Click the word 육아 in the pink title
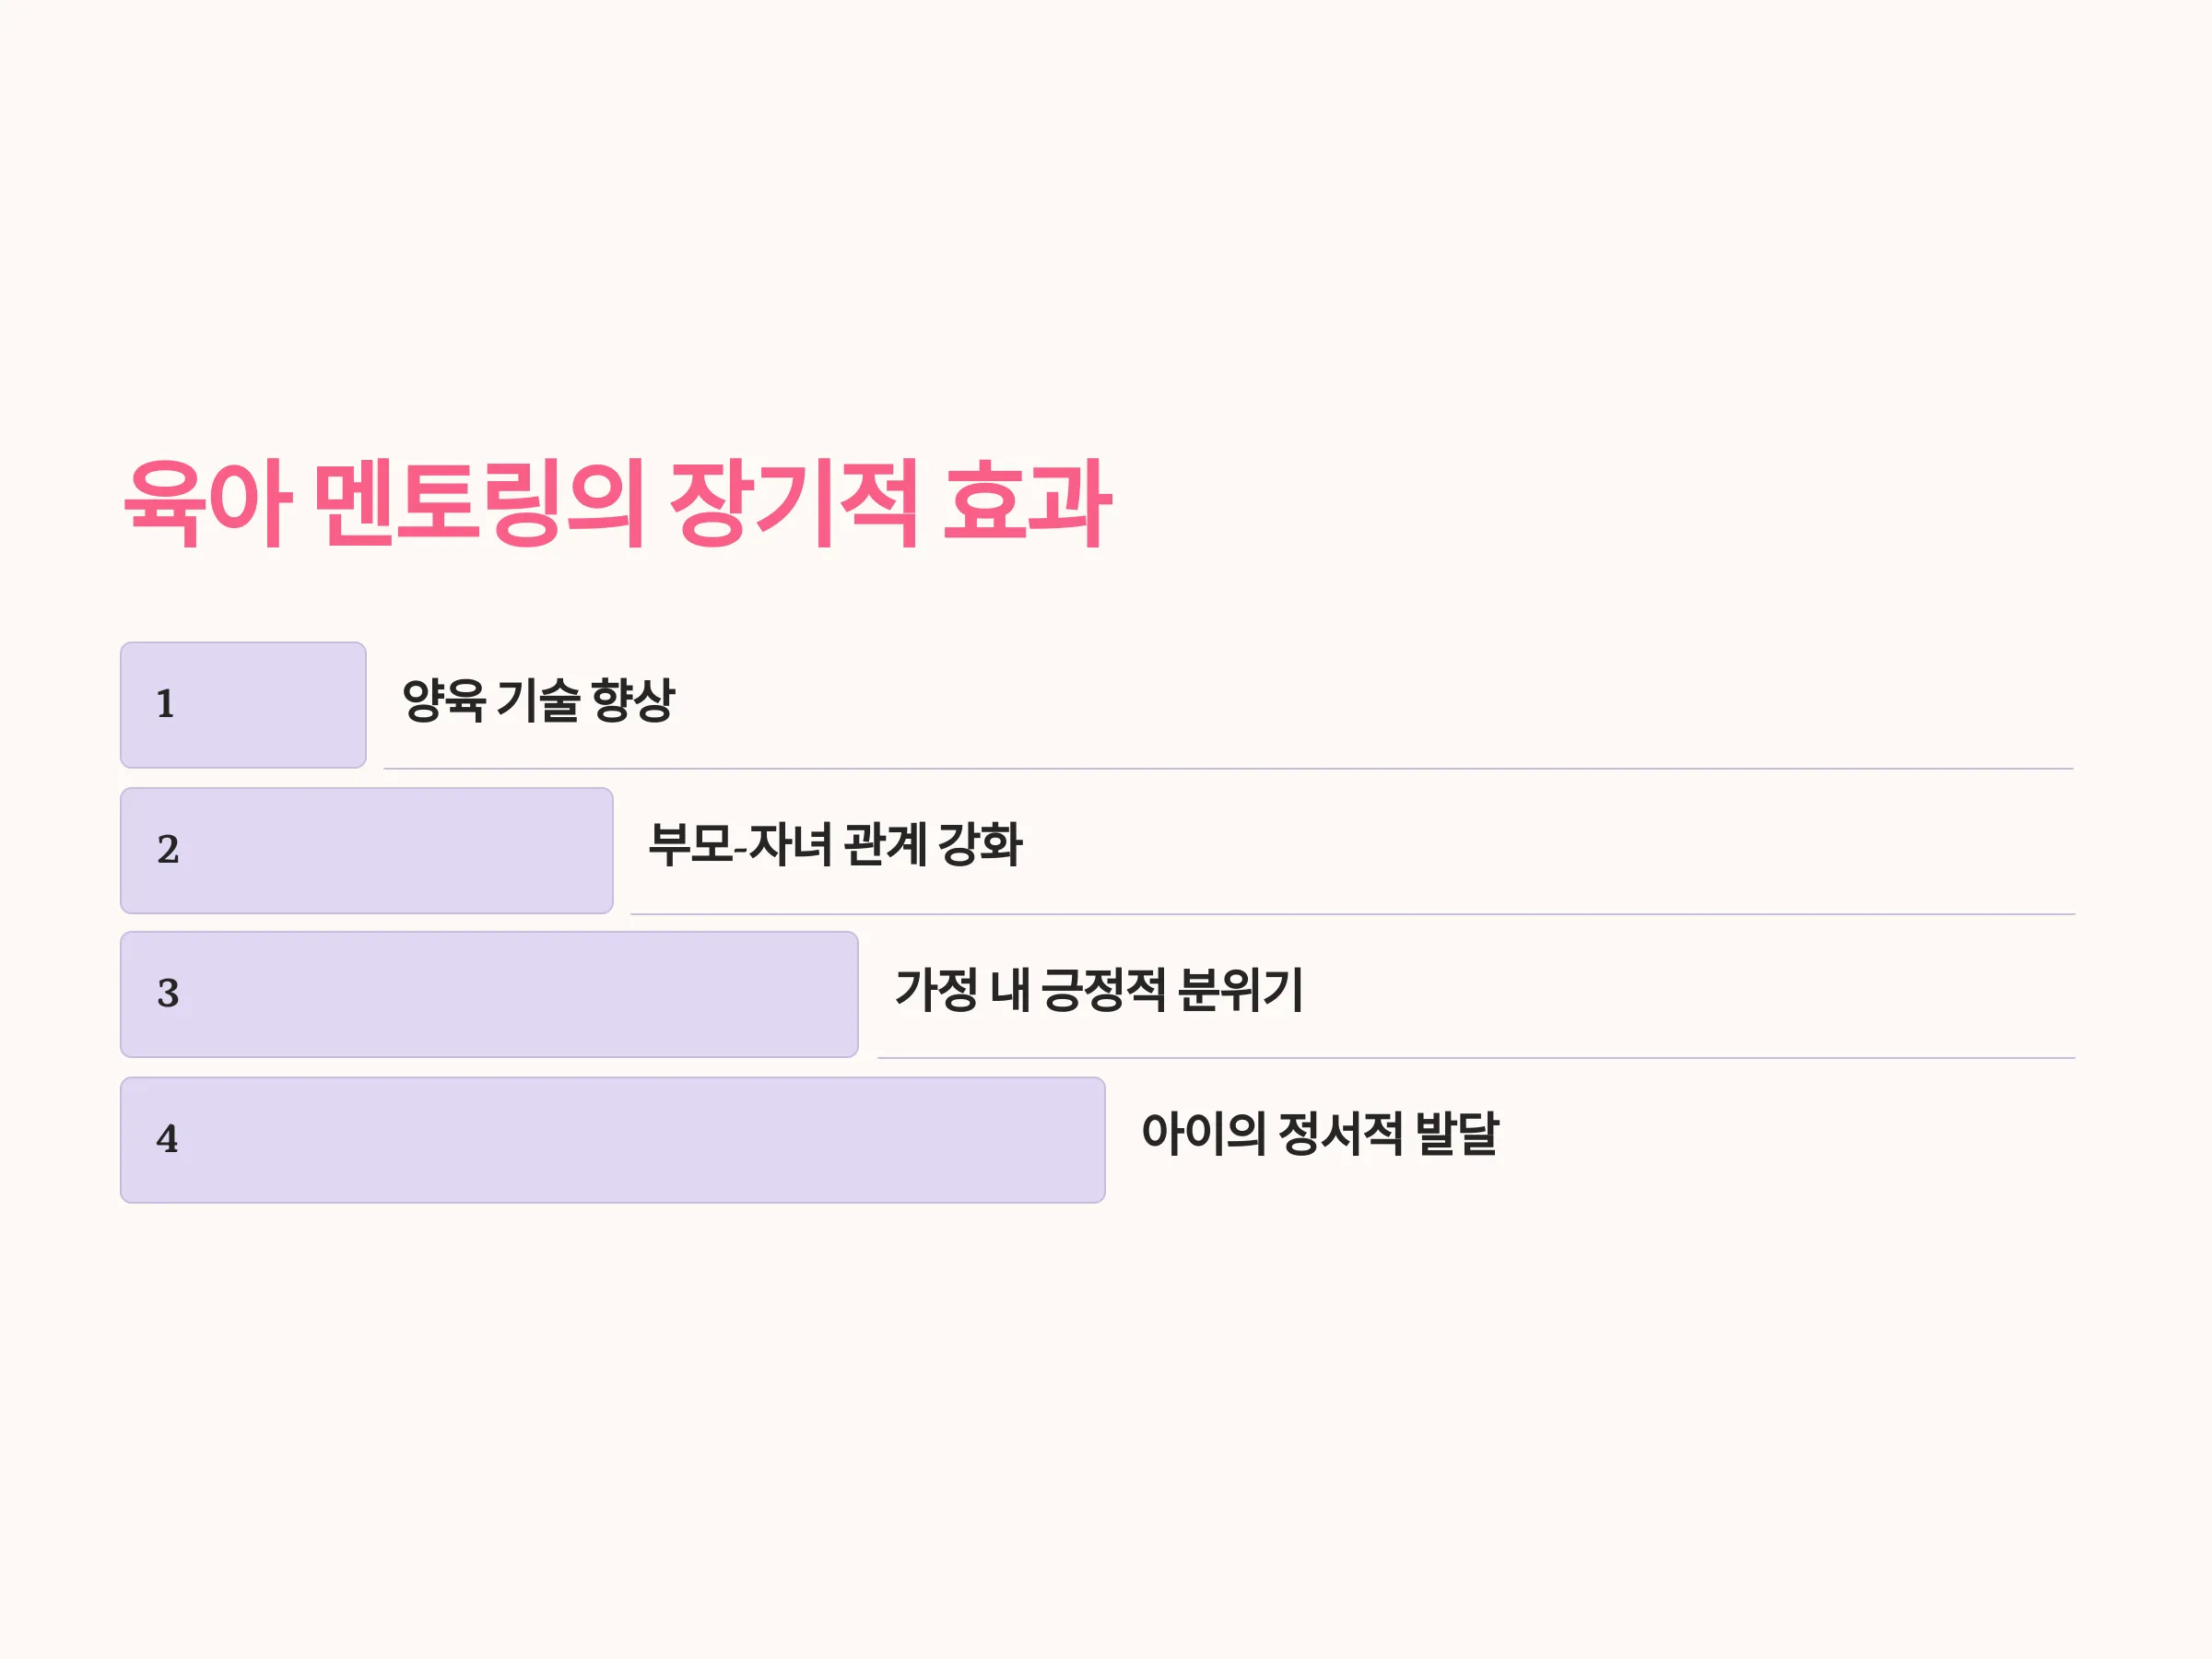The height and width of the screenshot is (1659, 2212). pos(207,503)
